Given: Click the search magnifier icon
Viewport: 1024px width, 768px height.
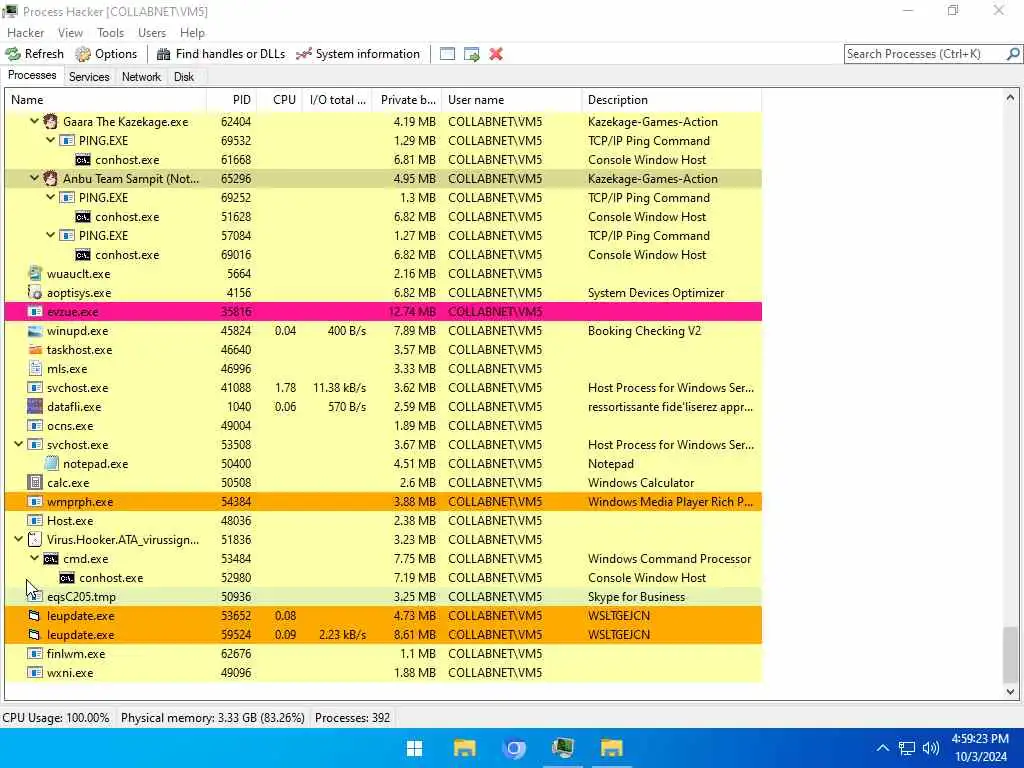Looking at the screenshot, I should point(1013,54).
